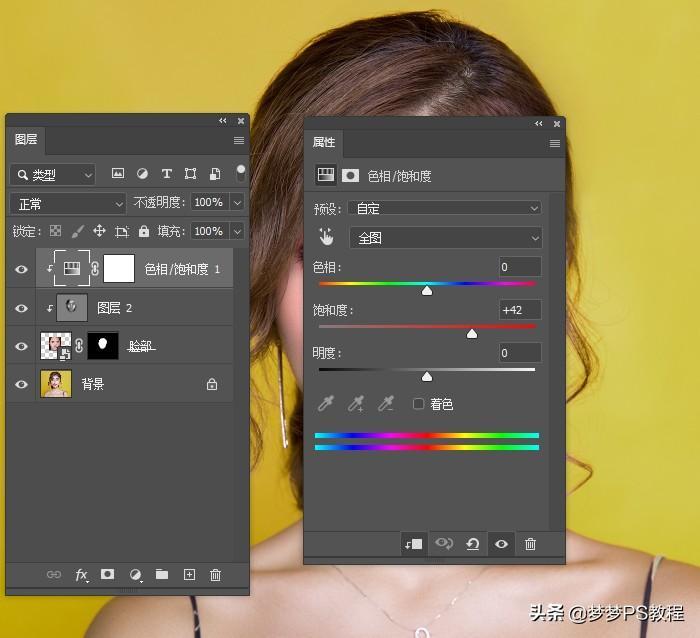Screen dimensions: 700x638
Task: Expand the 预设 preset dropdown
Action: [445, 208]
